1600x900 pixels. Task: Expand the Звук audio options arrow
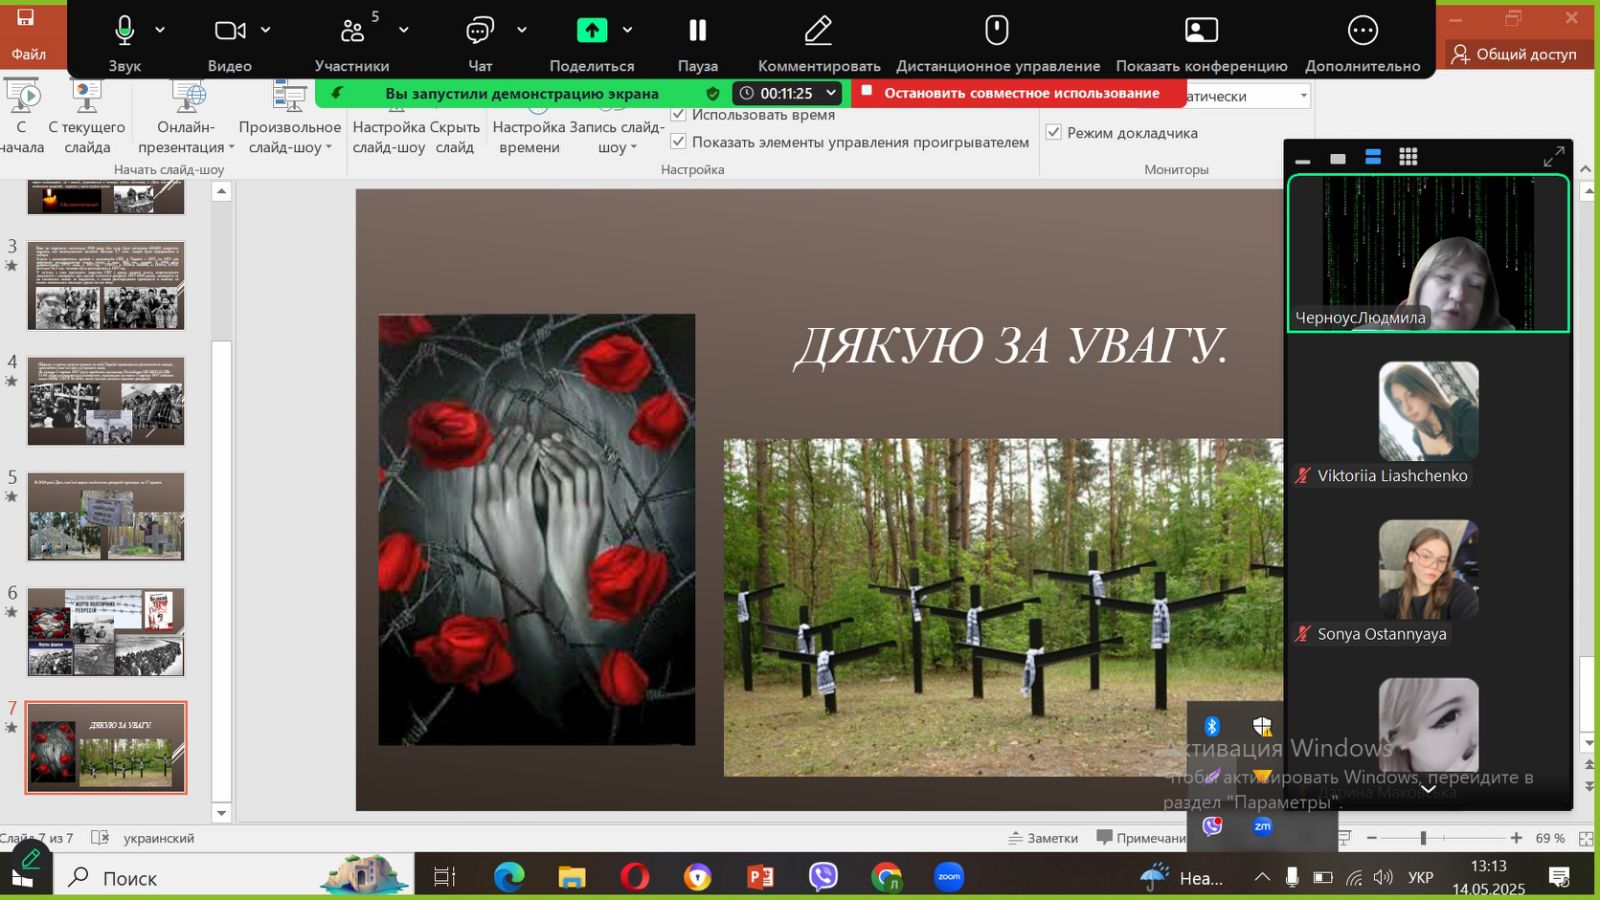coord(160,31)
